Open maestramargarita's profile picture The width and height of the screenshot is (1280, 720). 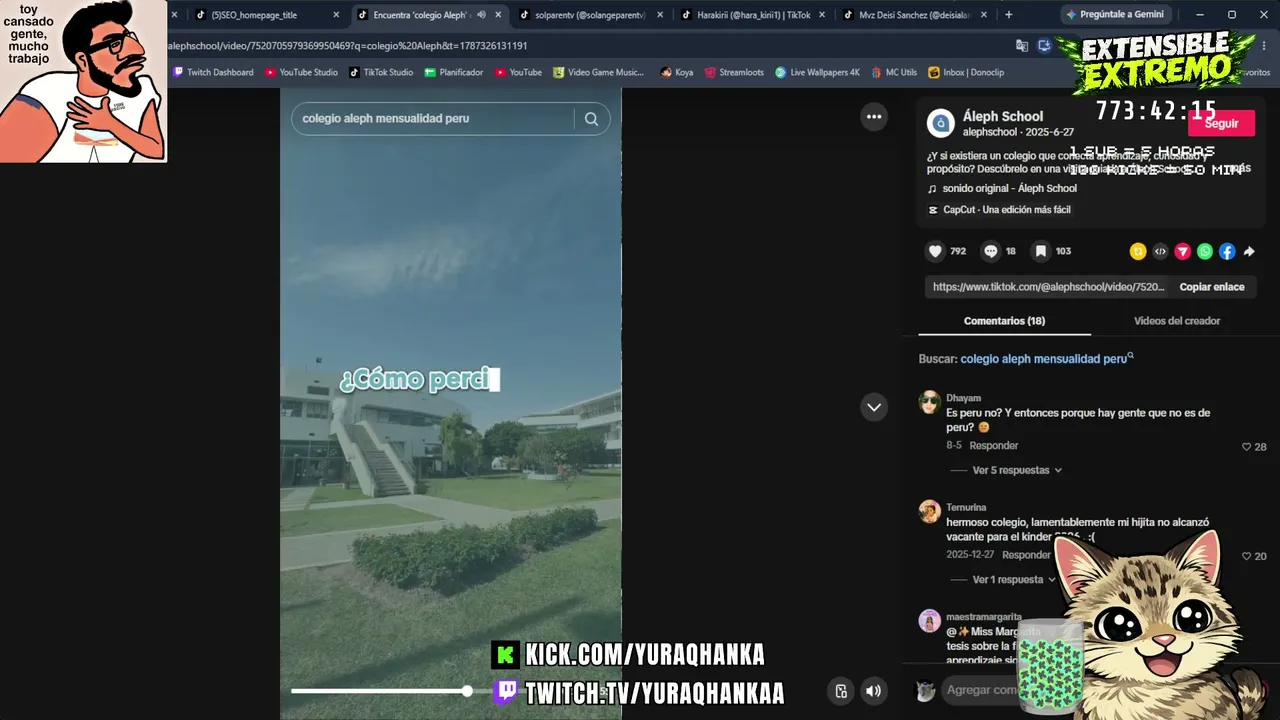930,621
